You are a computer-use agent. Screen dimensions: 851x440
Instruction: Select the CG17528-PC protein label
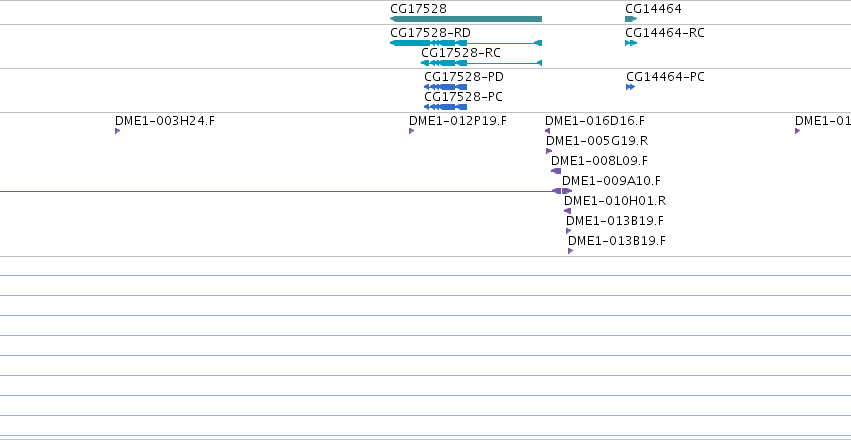click(x=463, y=97)
